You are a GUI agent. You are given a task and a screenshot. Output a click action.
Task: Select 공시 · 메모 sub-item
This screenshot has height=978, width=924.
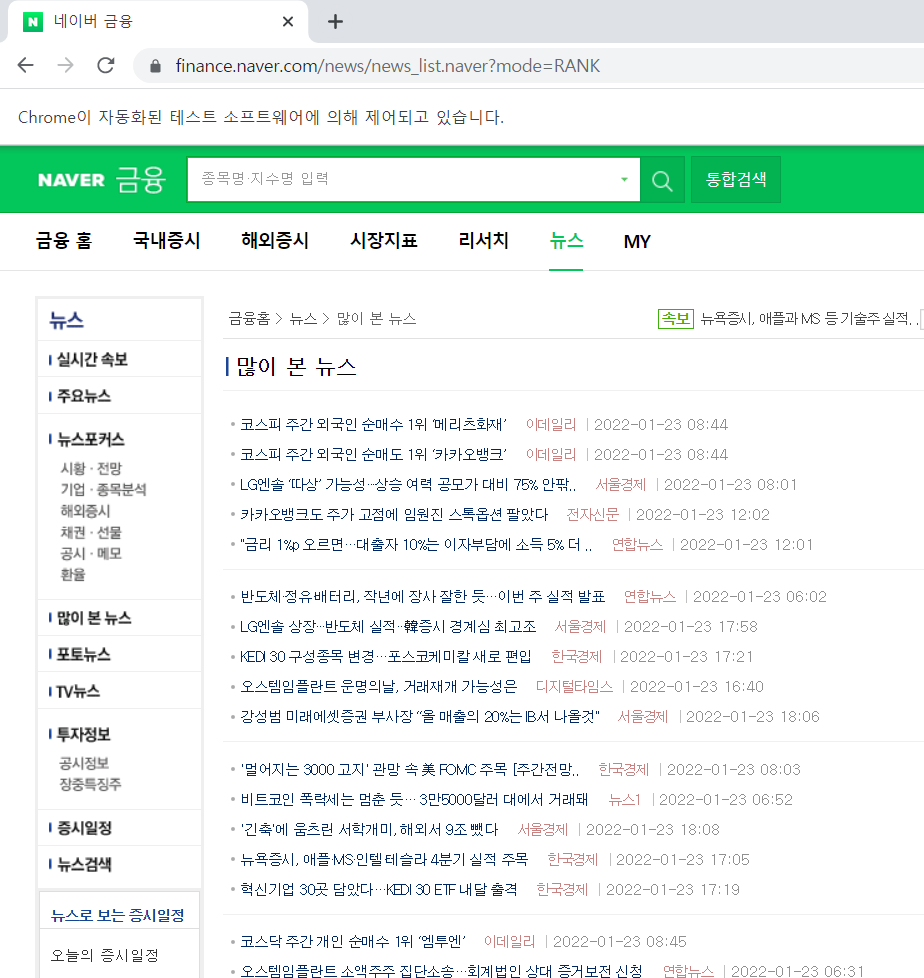point(91,553)
